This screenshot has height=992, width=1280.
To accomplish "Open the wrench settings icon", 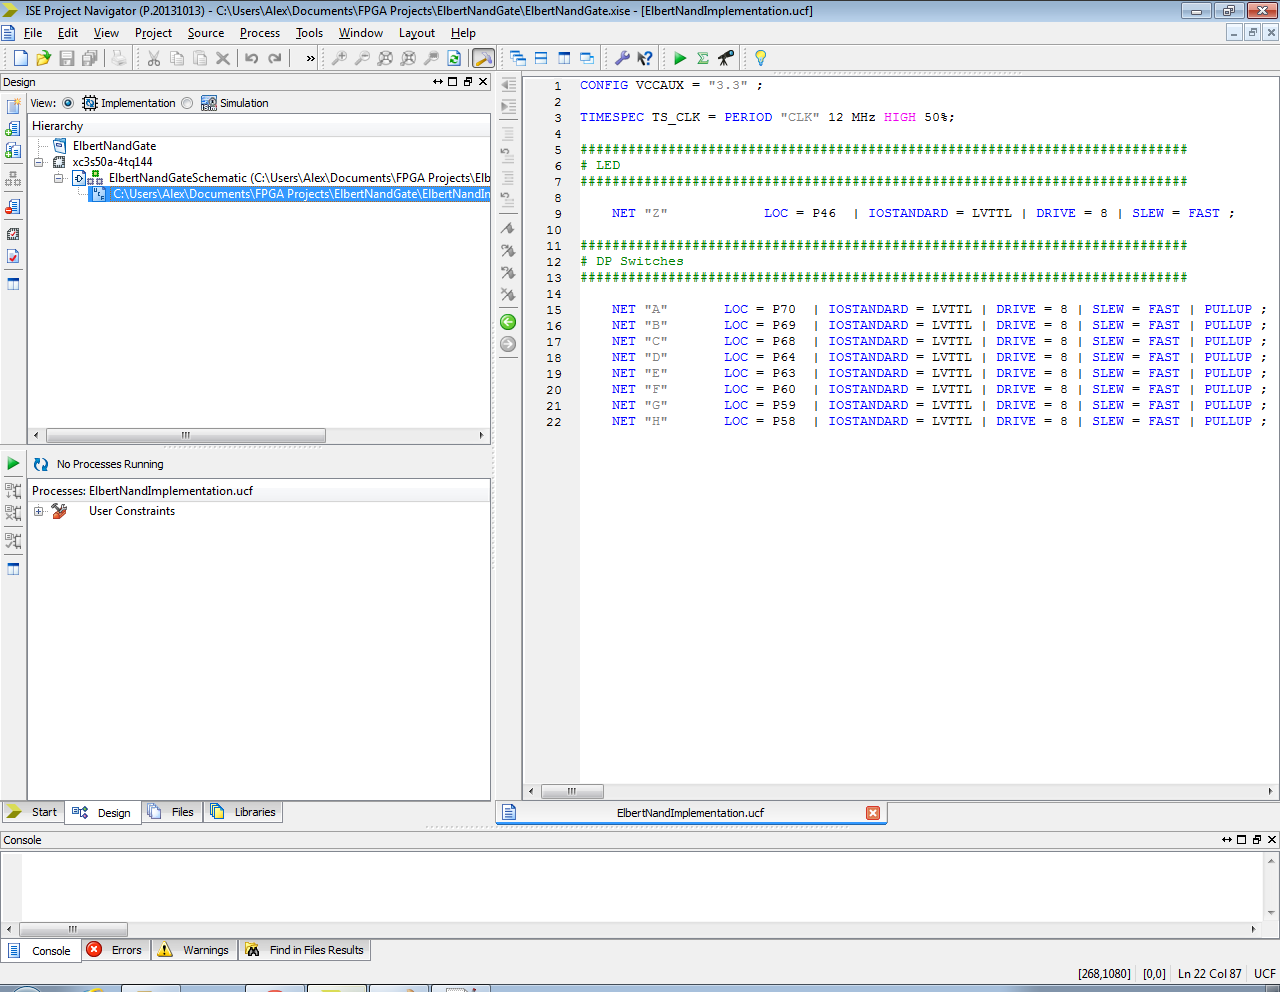I will (x=622, y=58).
